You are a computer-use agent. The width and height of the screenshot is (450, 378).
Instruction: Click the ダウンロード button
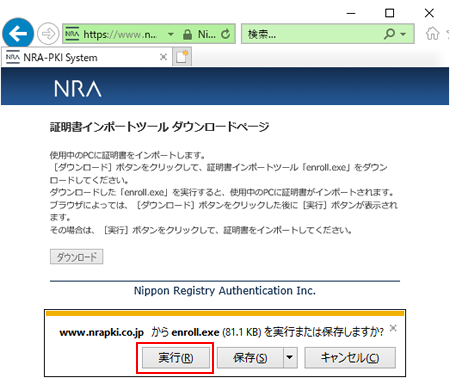tap(76, 257)
